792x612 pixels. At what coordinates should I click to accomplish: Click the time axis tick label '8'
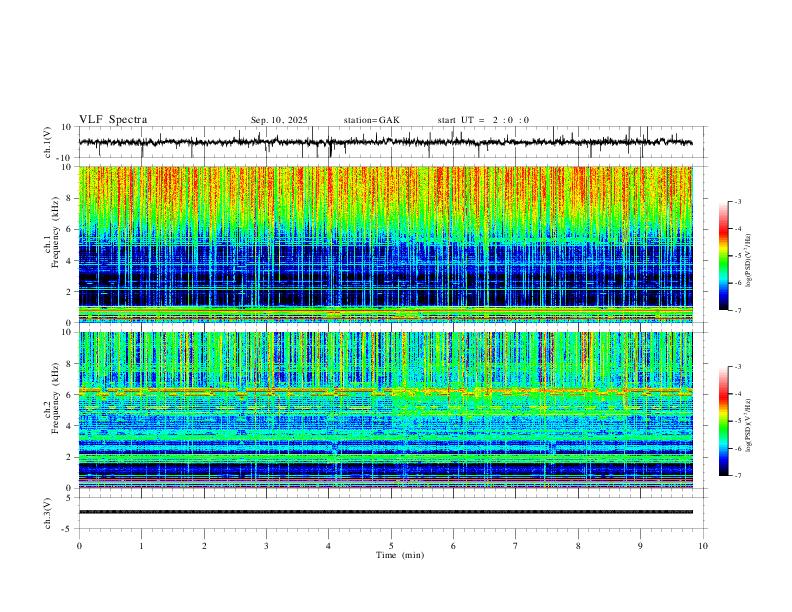point(578,546)
